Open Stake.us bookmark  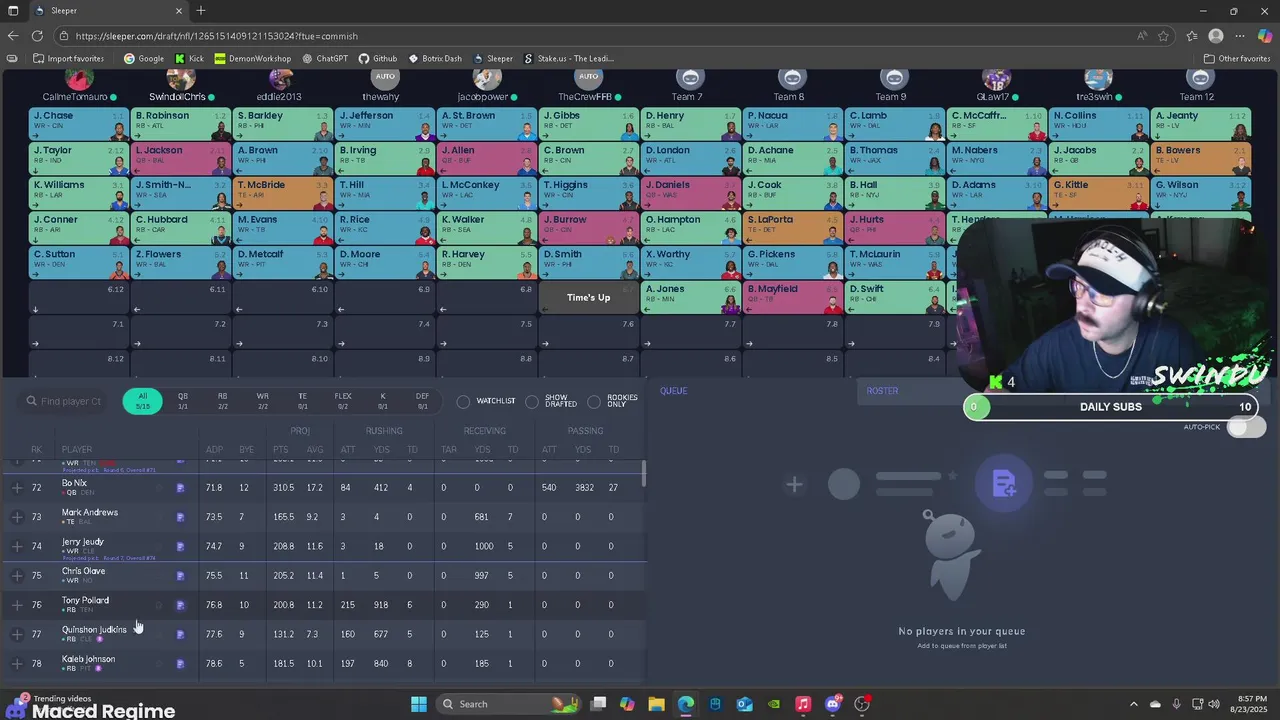pos(568,58)
